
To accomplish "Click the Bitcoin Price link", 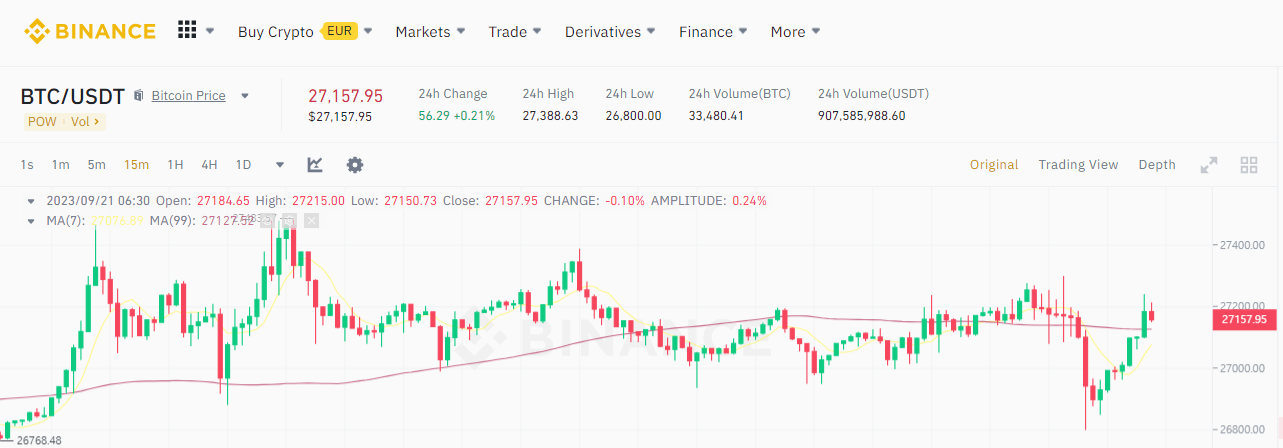I will point(189,96).
